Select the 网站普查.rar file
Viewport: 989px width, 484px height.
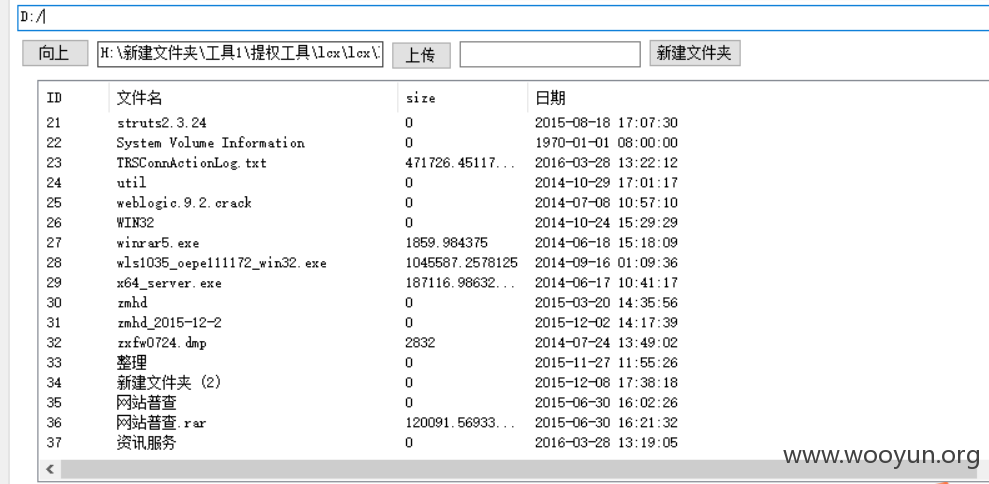[161, 423]
